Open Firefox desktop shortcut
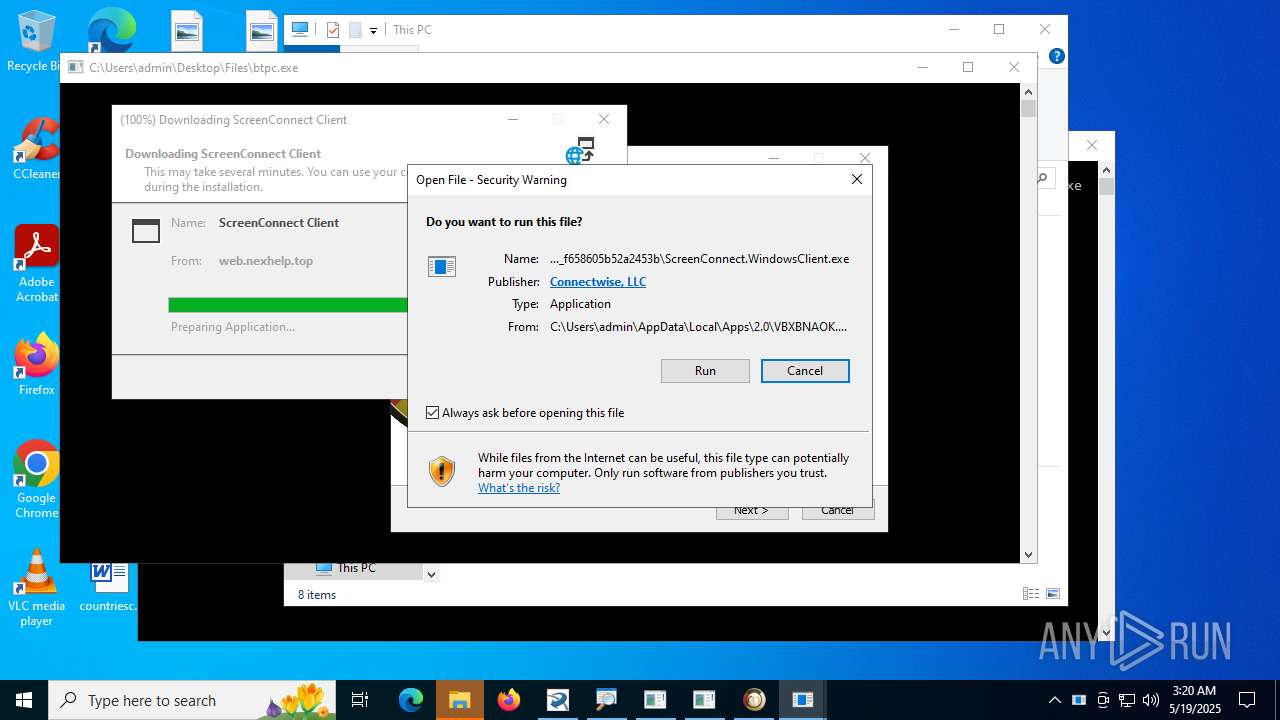Viewport: 1280px width, 720px height. point(36,365)
